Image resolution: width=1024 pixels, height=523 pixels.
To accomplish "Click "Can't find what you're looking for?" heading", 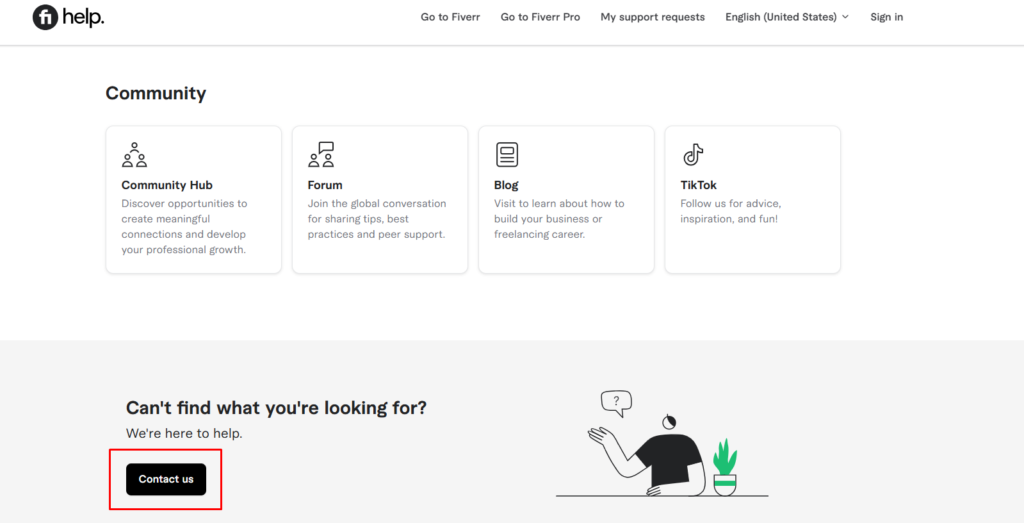I will 276,408.
